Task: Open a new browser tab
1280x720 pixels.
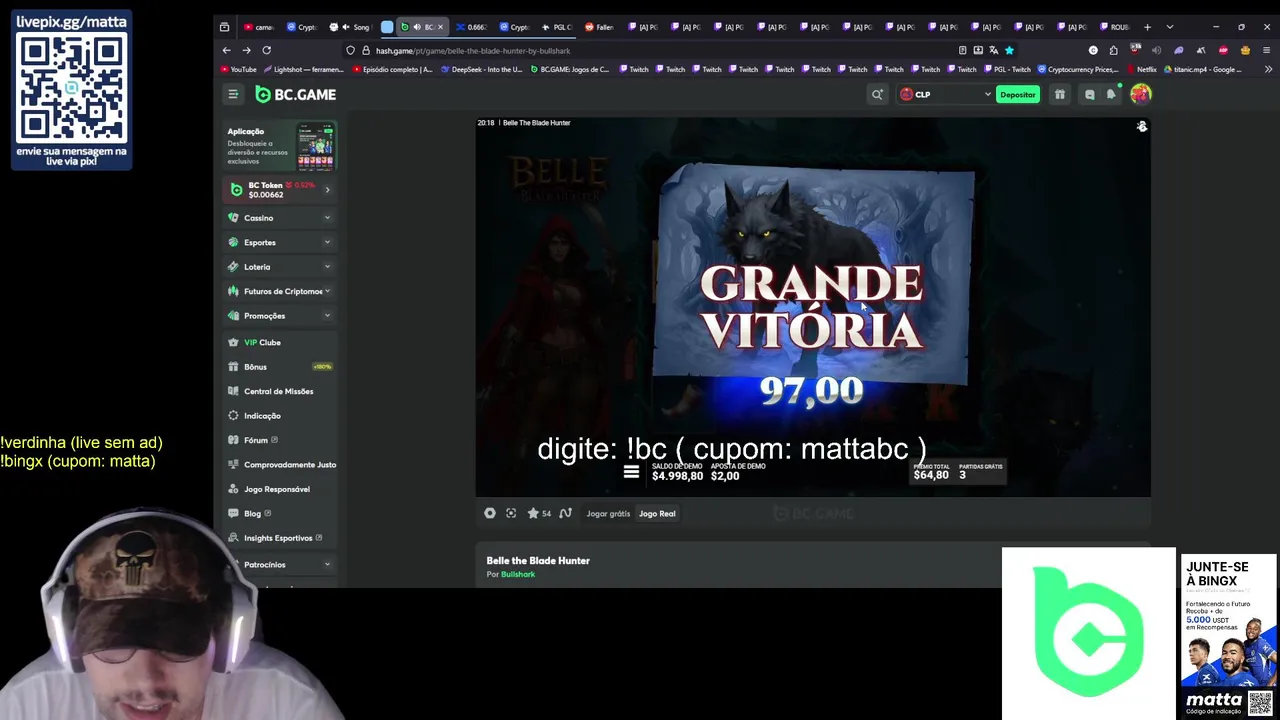Action: click(x=1147, y=27)
